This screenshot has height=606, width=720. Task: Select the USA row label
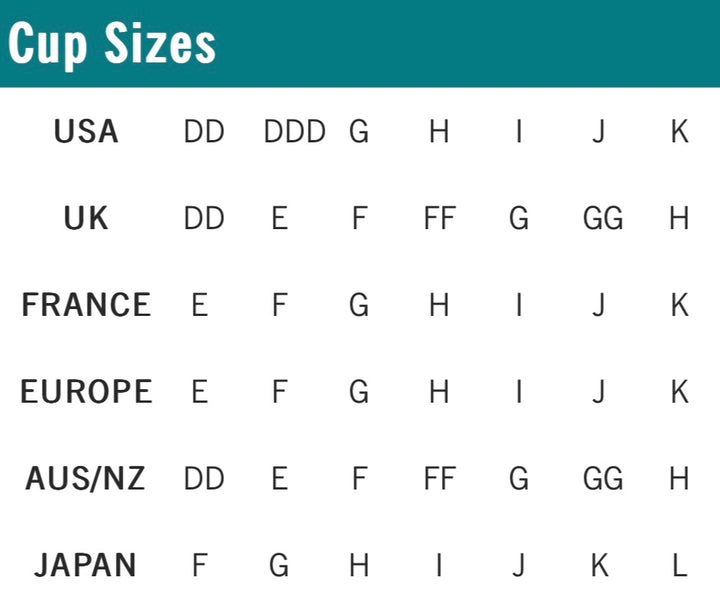coord(86,132)
